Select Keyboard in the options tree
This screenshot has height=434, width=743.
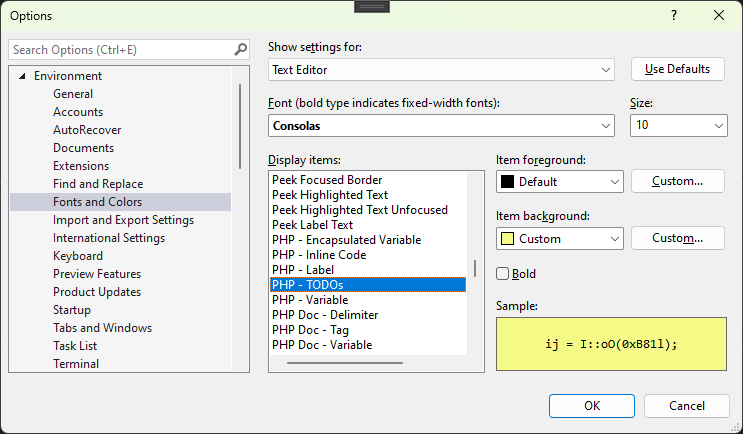pos(78,256)
